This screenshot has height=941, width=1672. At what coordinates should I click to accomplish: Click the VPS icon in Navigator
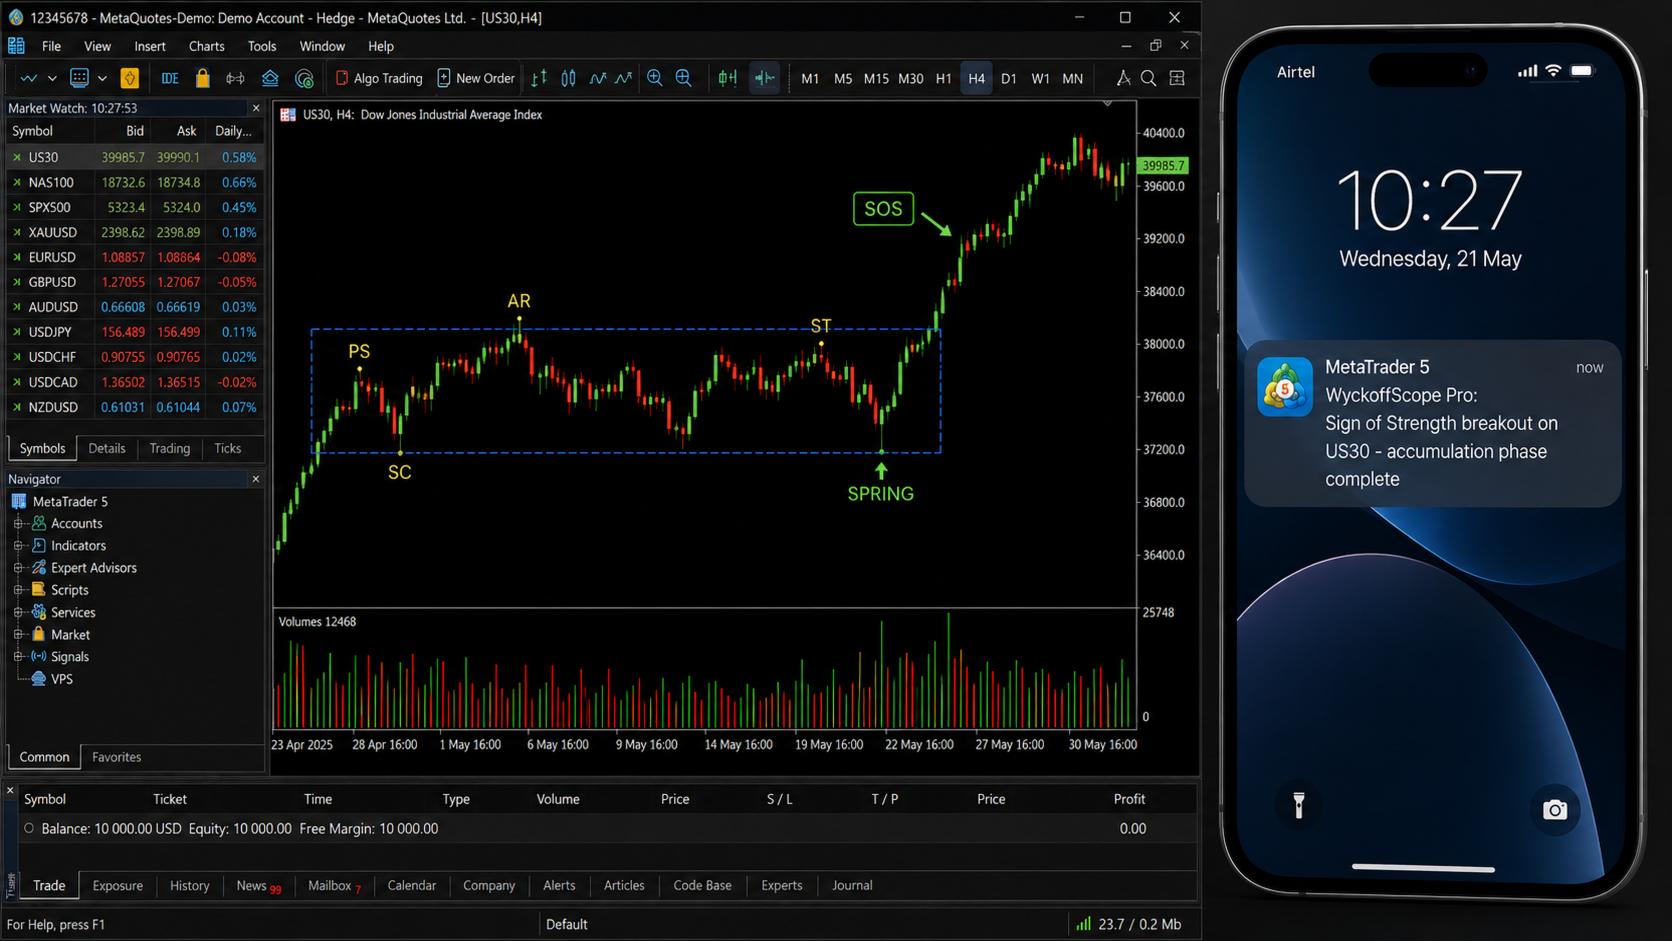point(39,679)
